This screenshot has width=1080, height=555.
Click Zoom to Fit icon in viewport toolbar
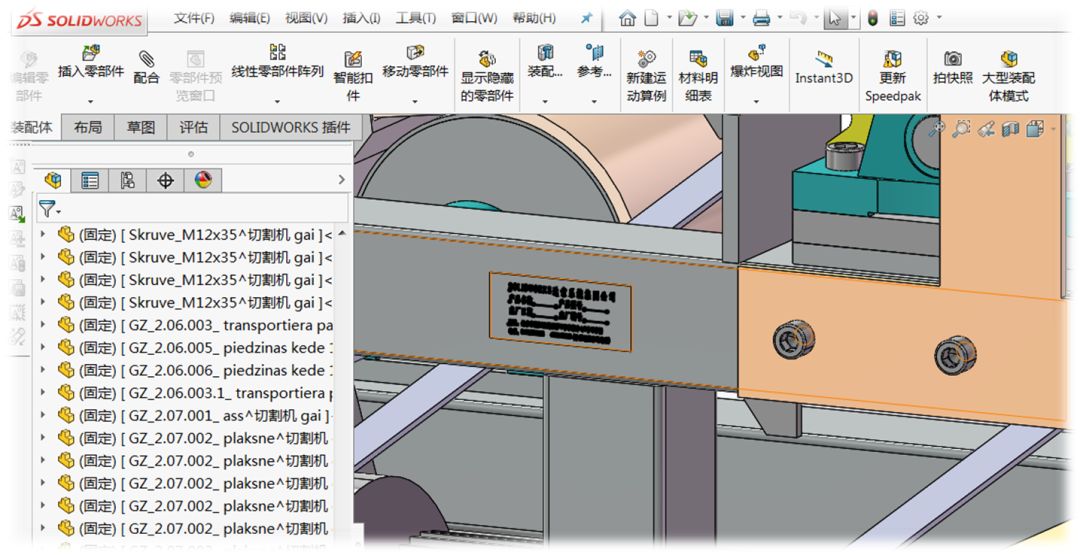tap(937, 129)
